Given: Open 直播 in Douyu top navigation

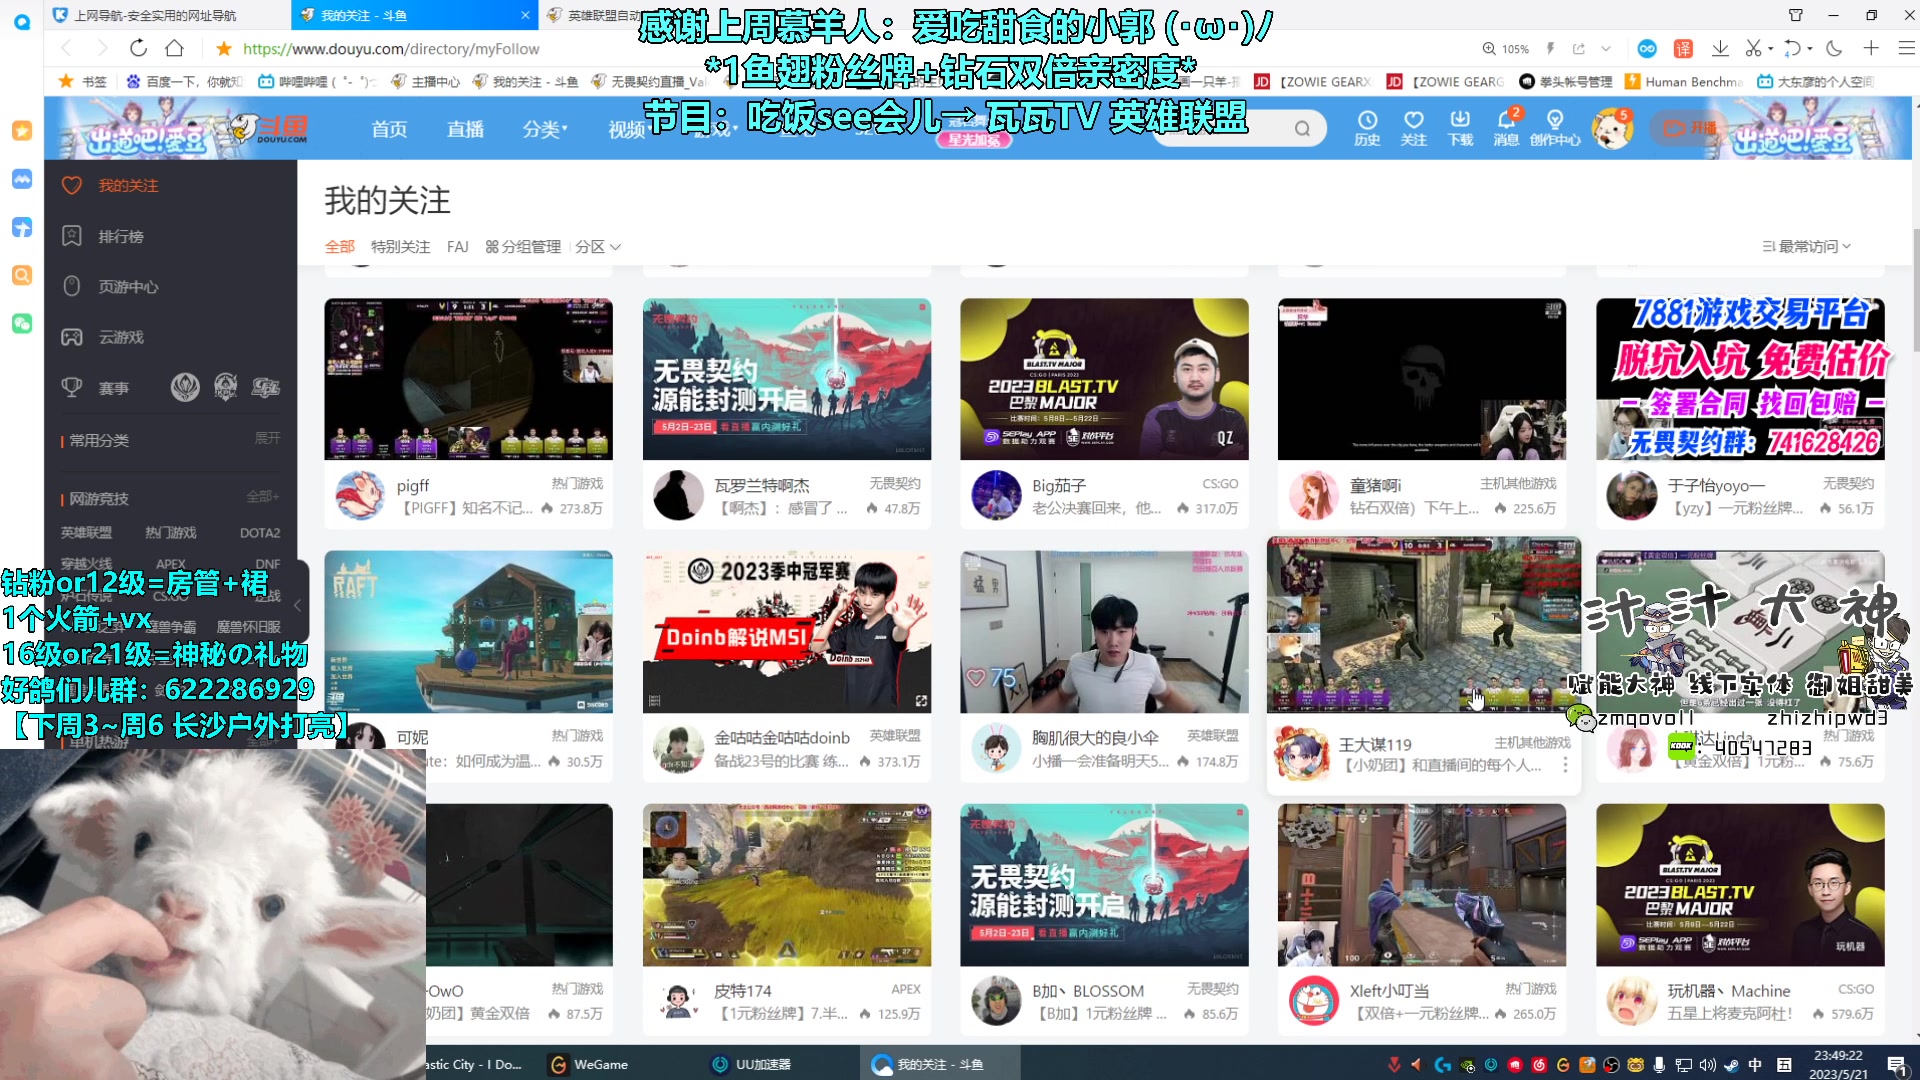Looking at the screenshot, I should click(465, 129).
